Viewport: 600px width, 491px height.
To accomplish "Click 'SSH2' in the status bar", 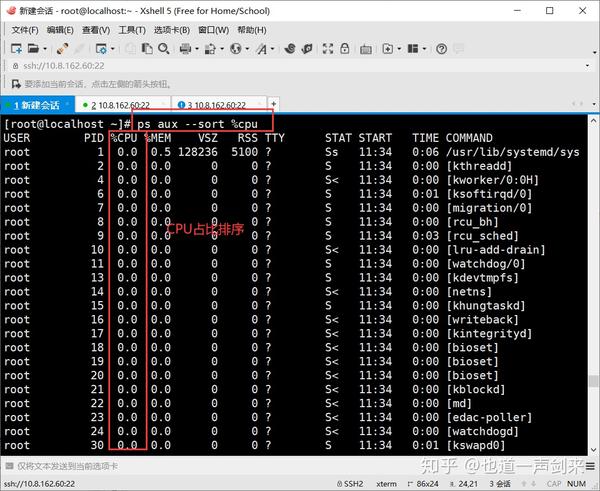I will coord(350,484).
